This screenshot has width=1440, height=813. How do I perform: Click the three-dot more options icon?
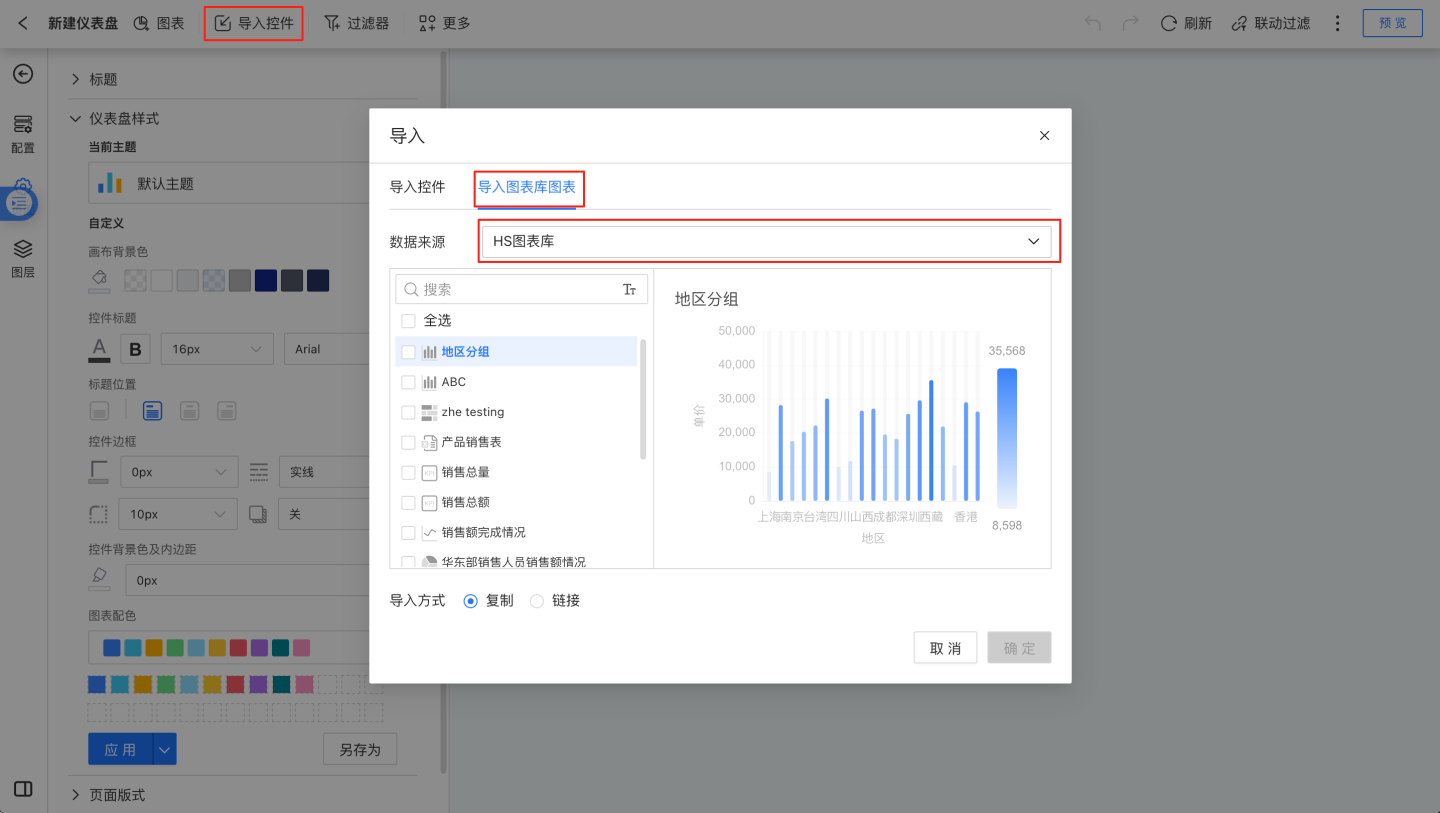[1338, 23]
